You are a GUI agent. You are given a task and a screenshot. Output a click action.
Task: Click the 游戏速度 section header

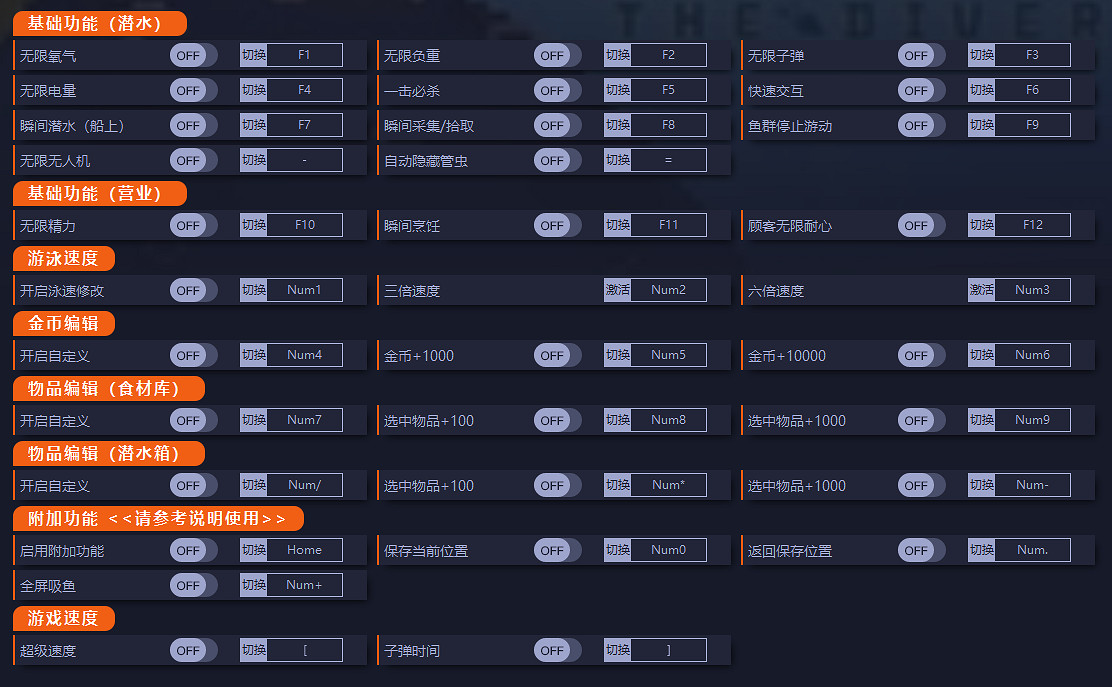point(62,618)
